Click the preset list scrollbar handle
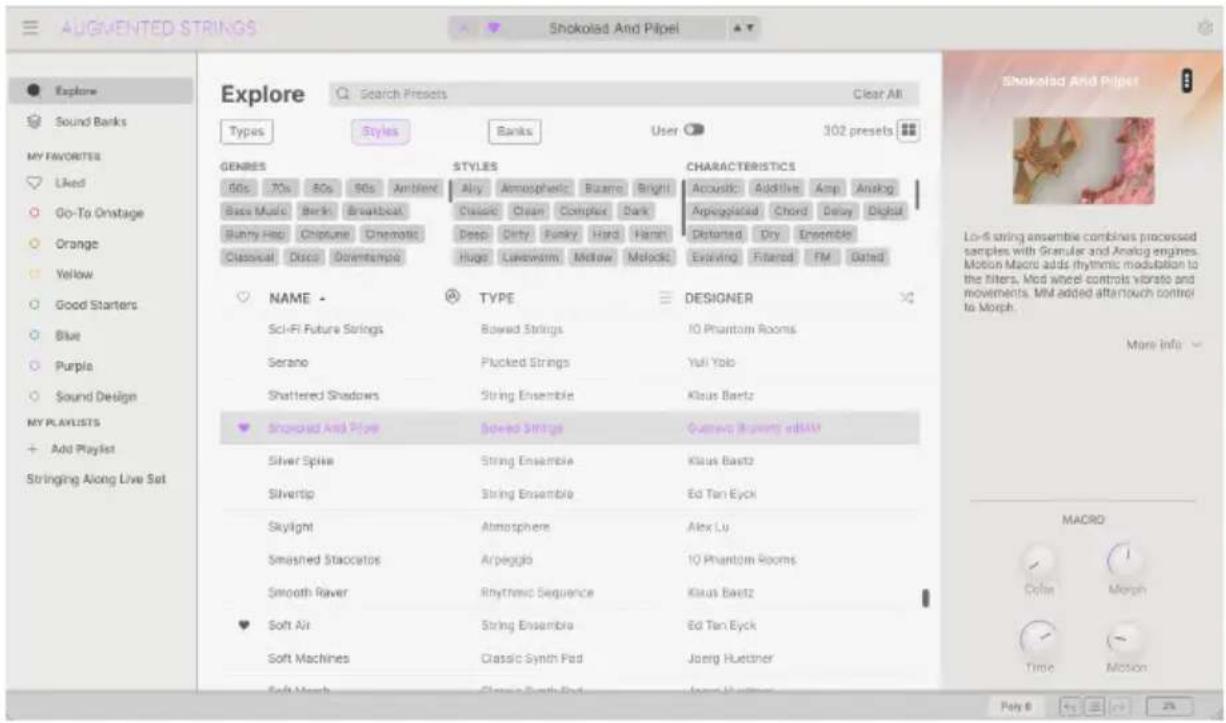The image size is (1226, 723). (x=925, y=597)
